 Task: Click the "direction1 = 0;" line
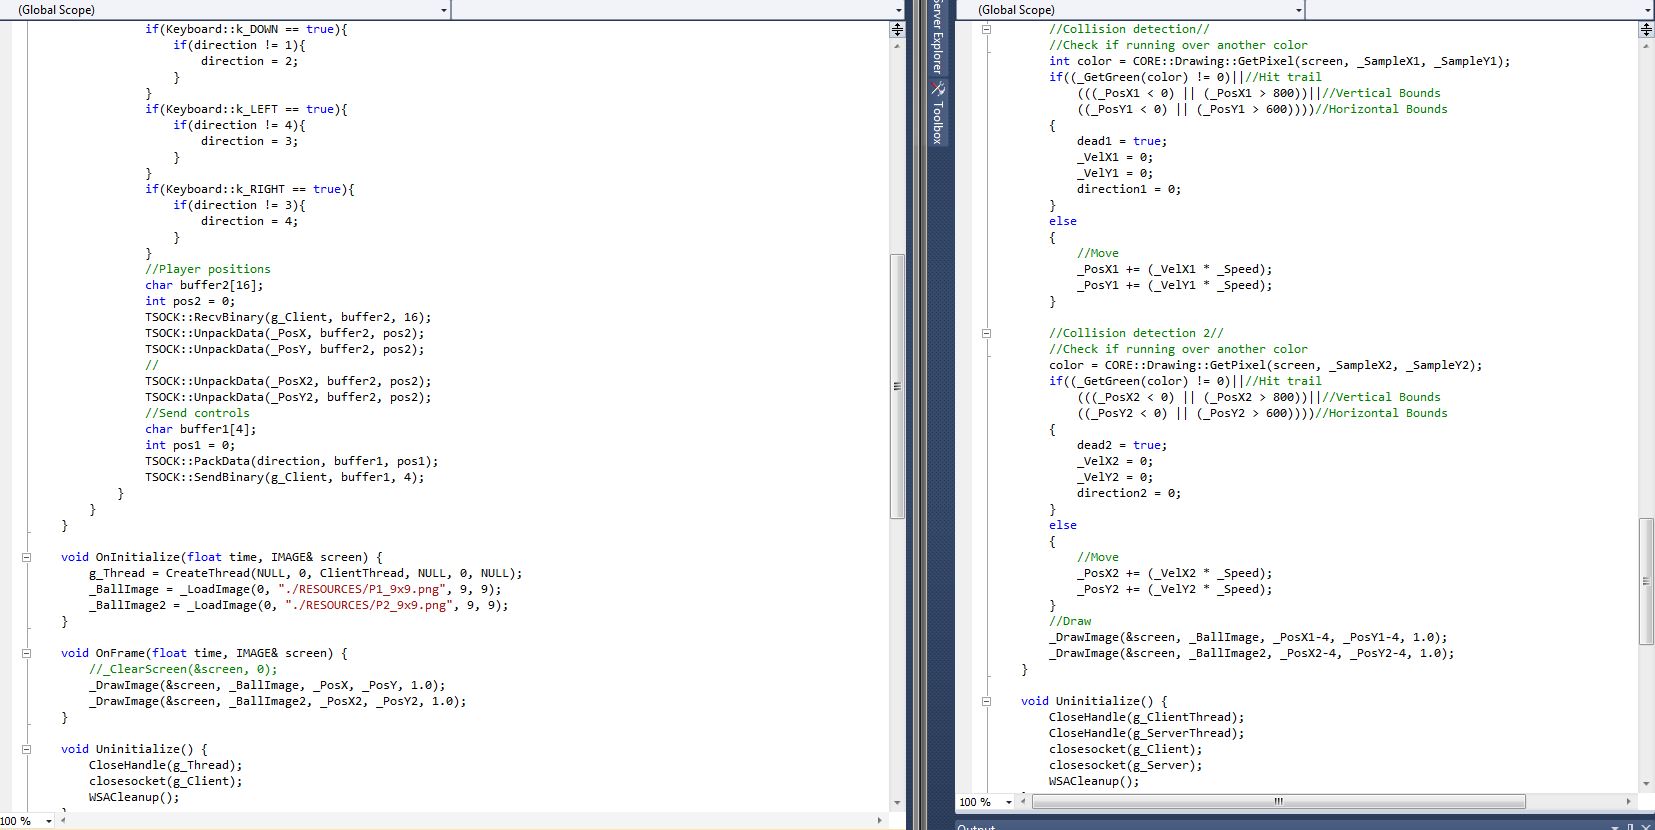[x=1129, y=189]
